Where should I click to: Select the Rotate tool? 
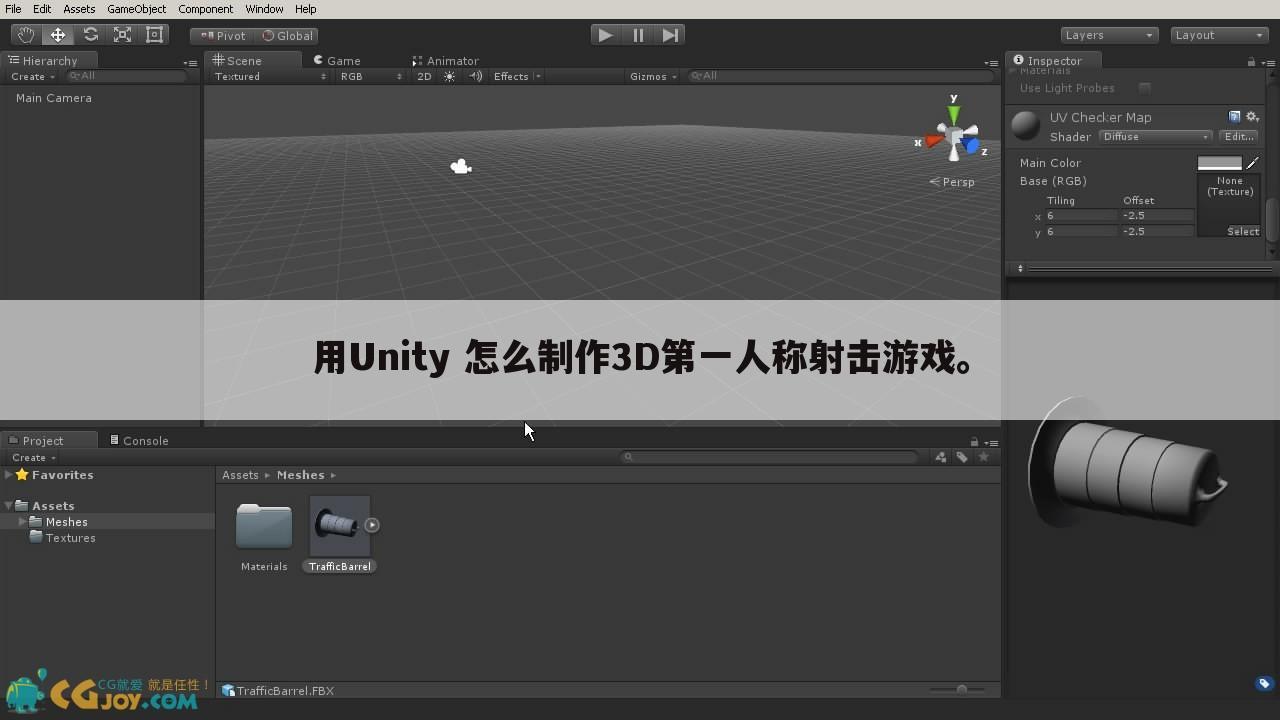90,34
